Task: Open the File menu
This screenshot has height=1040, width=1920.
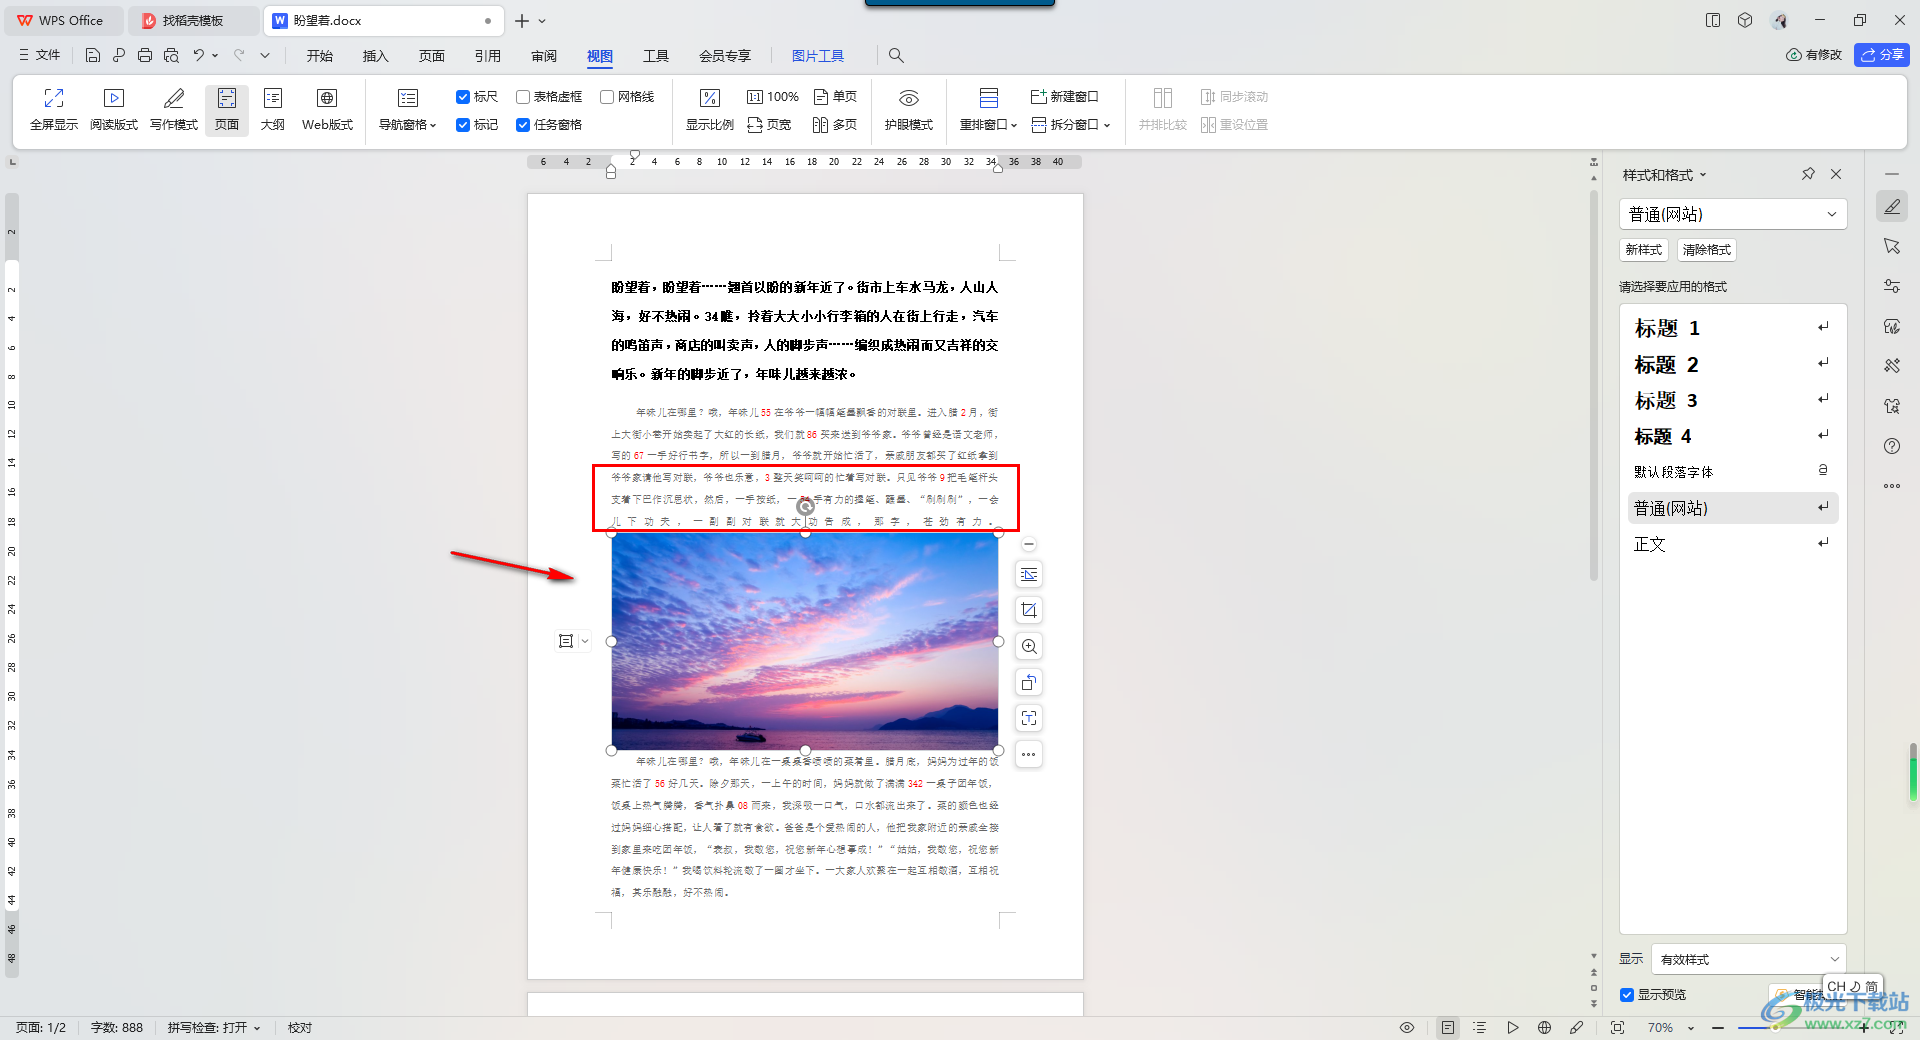Action: click(40, 56)
